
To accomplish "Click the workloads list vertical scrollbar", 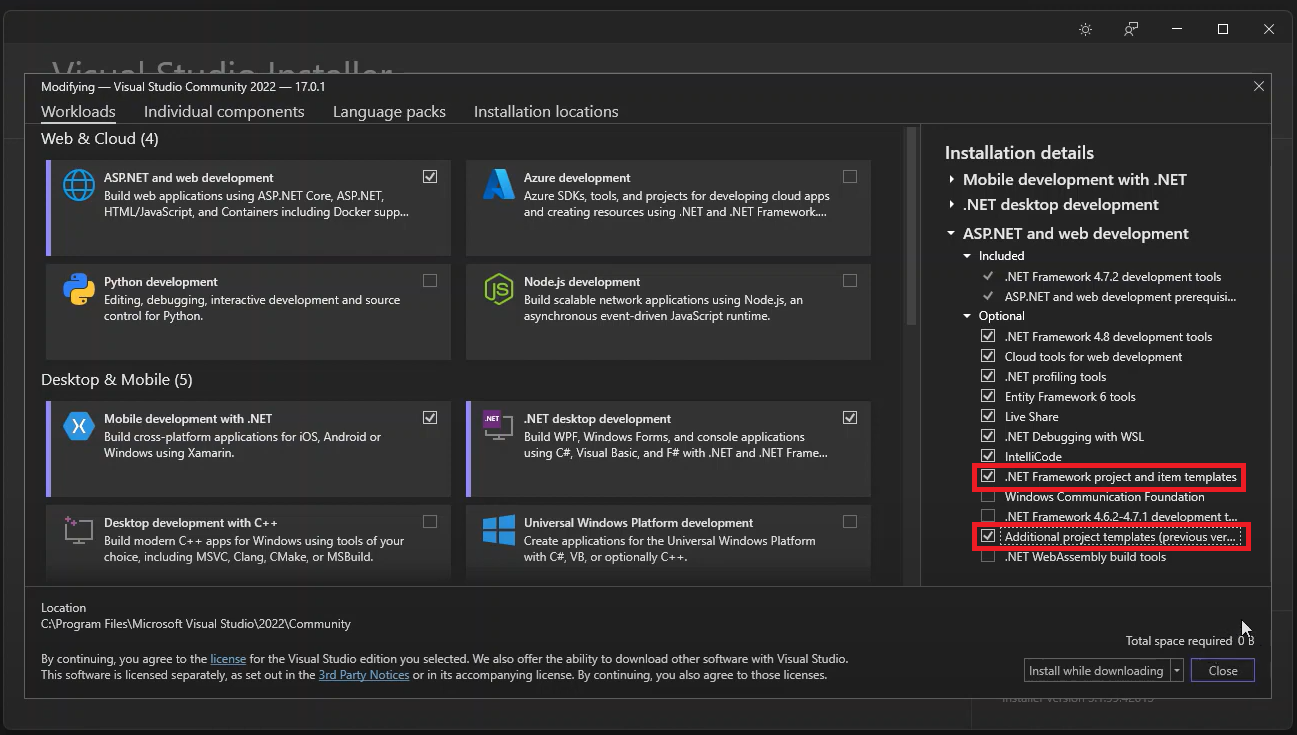I will (x=911, y=225).
